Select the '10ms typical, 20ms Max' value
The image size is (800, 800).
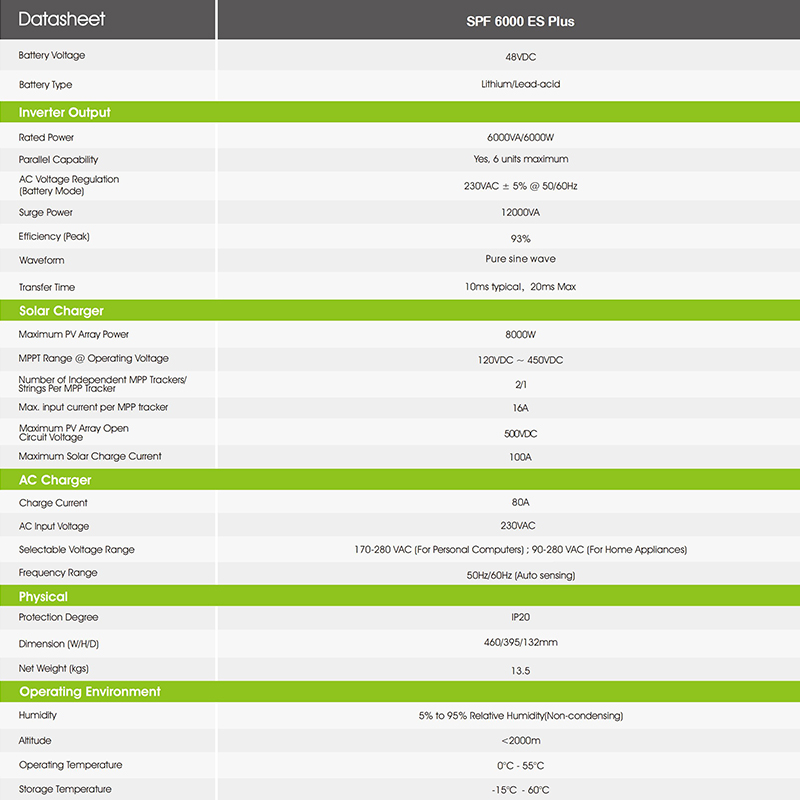(x=520, y=287)
